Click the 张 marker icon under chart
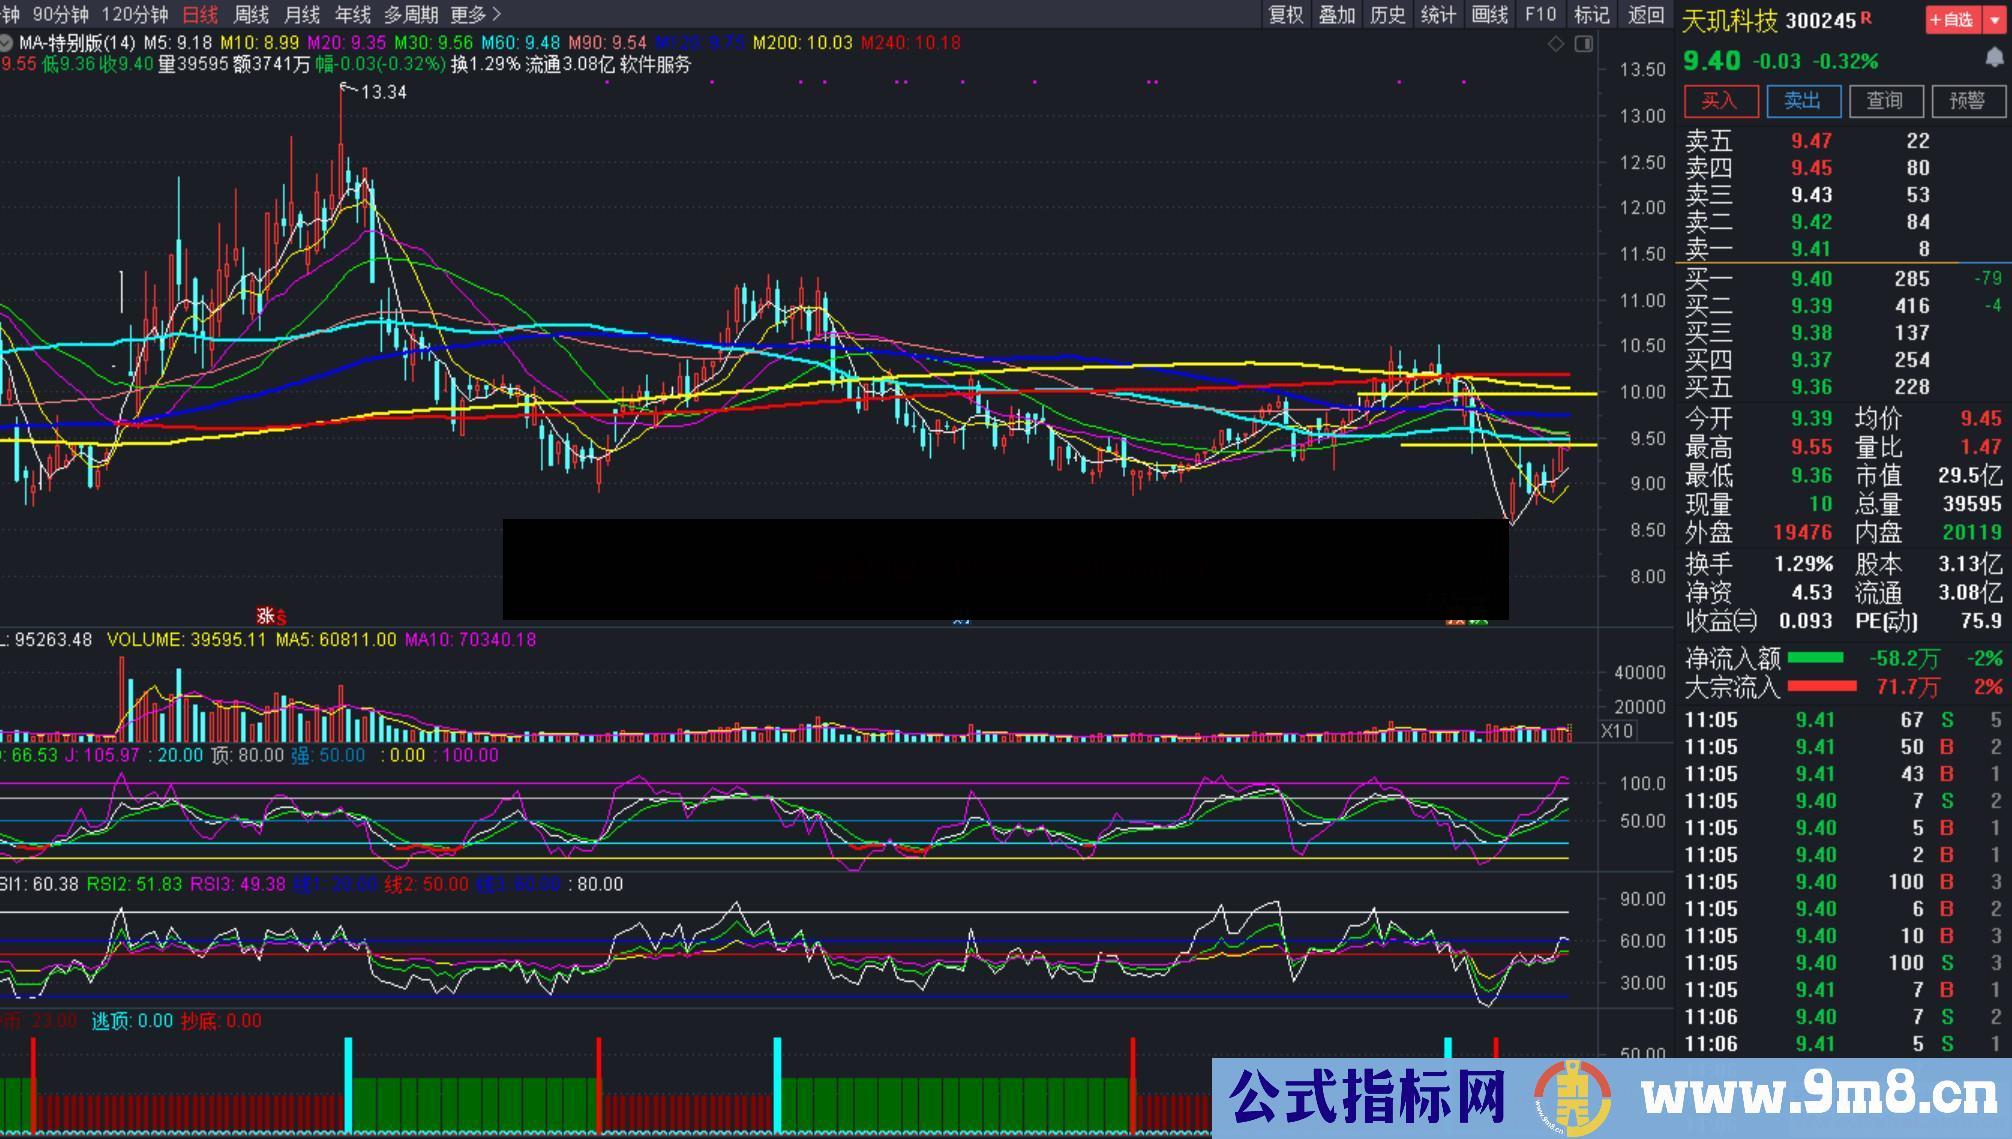This screenshot has height=1139, width=2012. [265, 615]
